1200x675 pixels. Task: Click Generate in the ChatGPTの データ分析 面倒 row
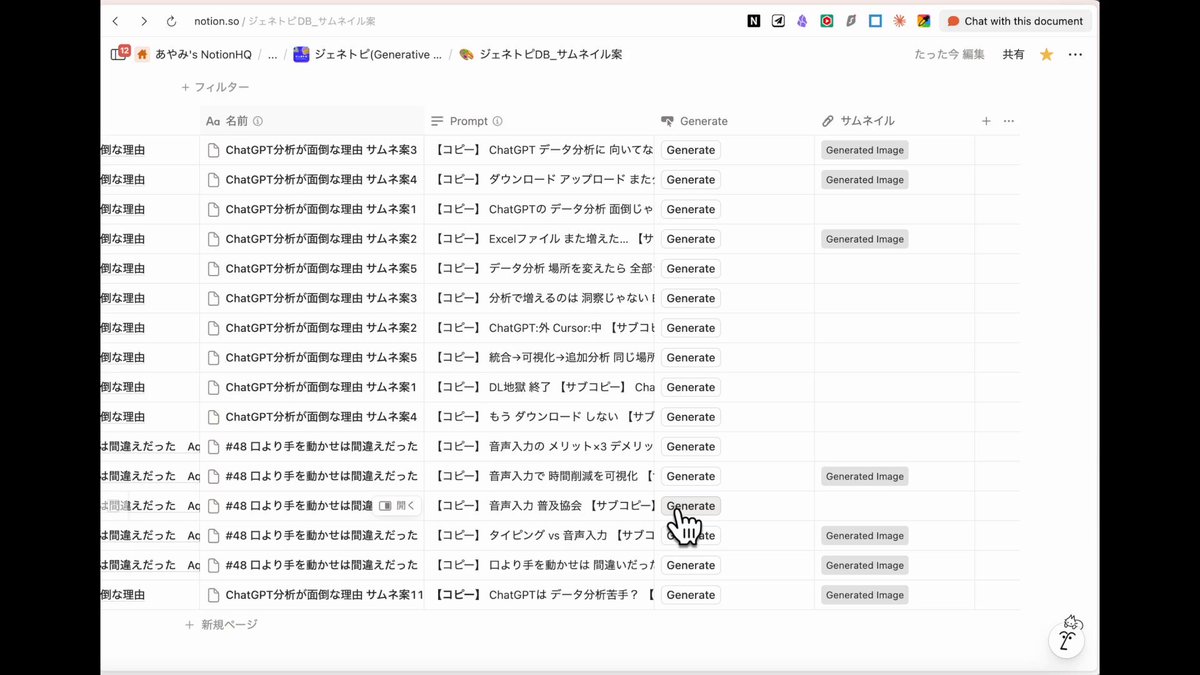tap(690, 209)
